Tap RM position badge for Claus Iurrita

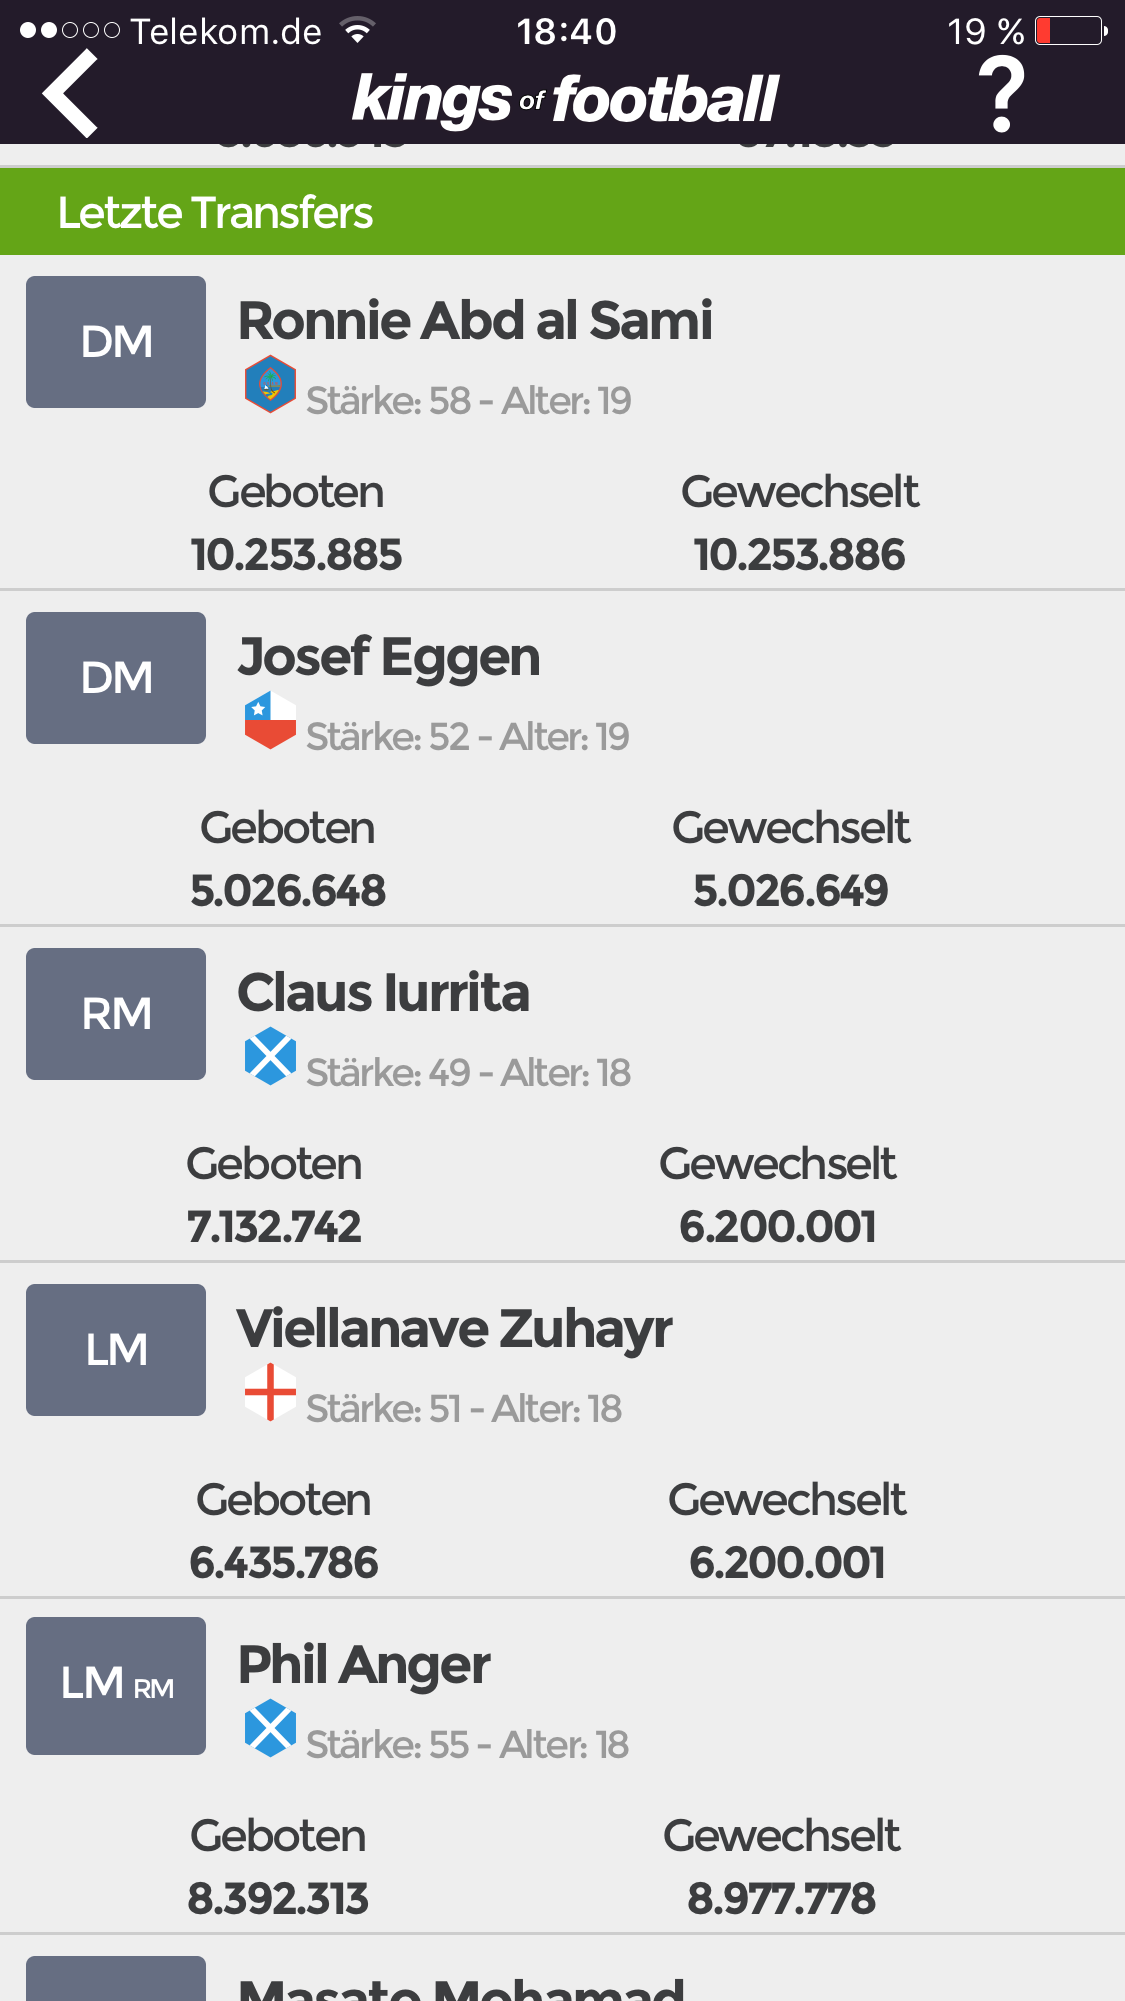pos(116,1014)
